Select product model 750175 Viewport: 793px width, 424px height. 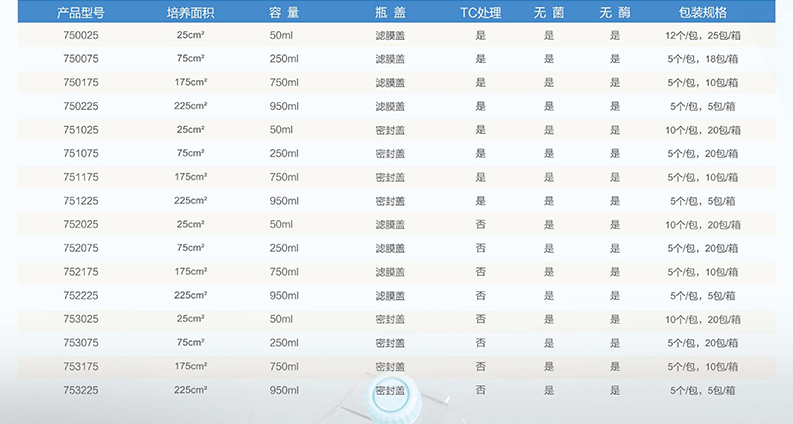(81, 82)
